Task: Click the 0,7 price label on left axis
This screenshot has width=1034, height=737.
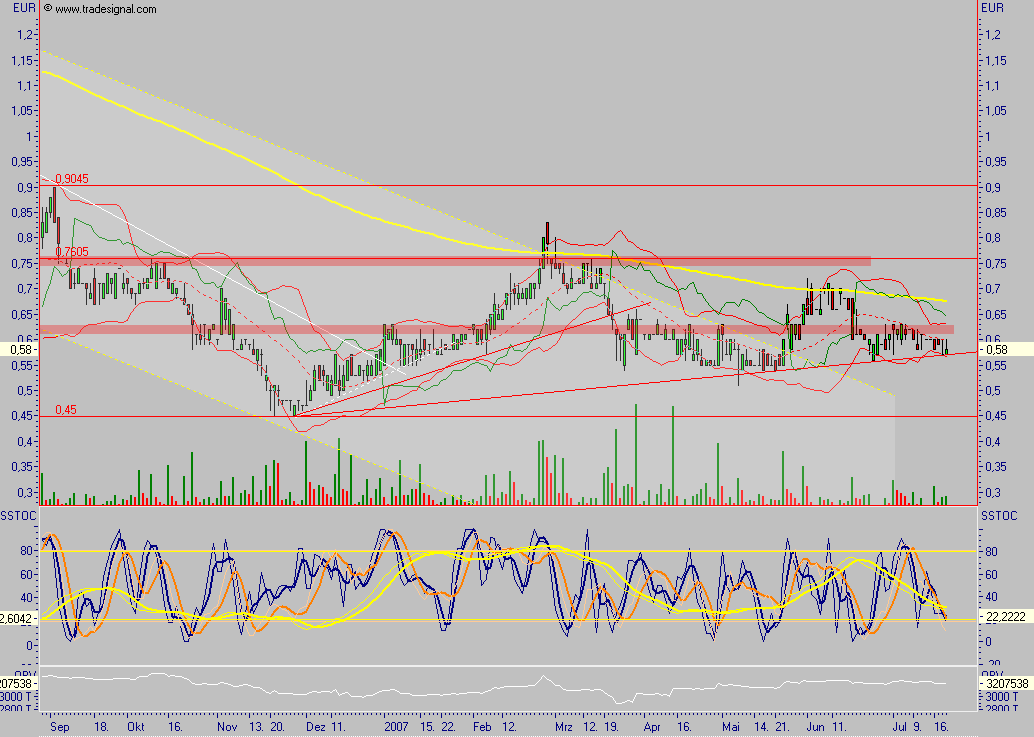Action: (x=24, y=288)
